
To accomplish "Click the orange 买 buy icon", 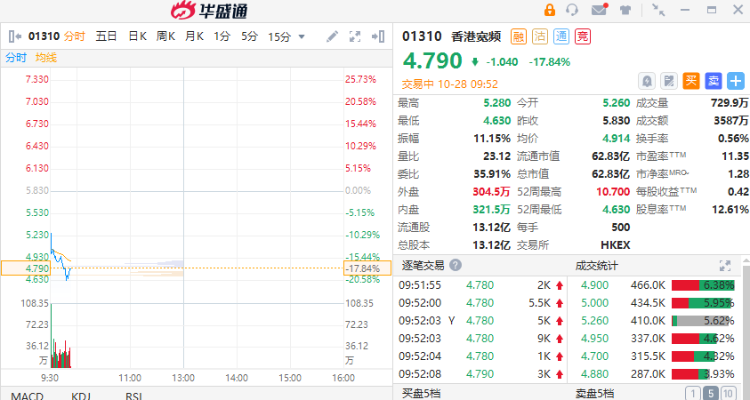I will [691, 80].
